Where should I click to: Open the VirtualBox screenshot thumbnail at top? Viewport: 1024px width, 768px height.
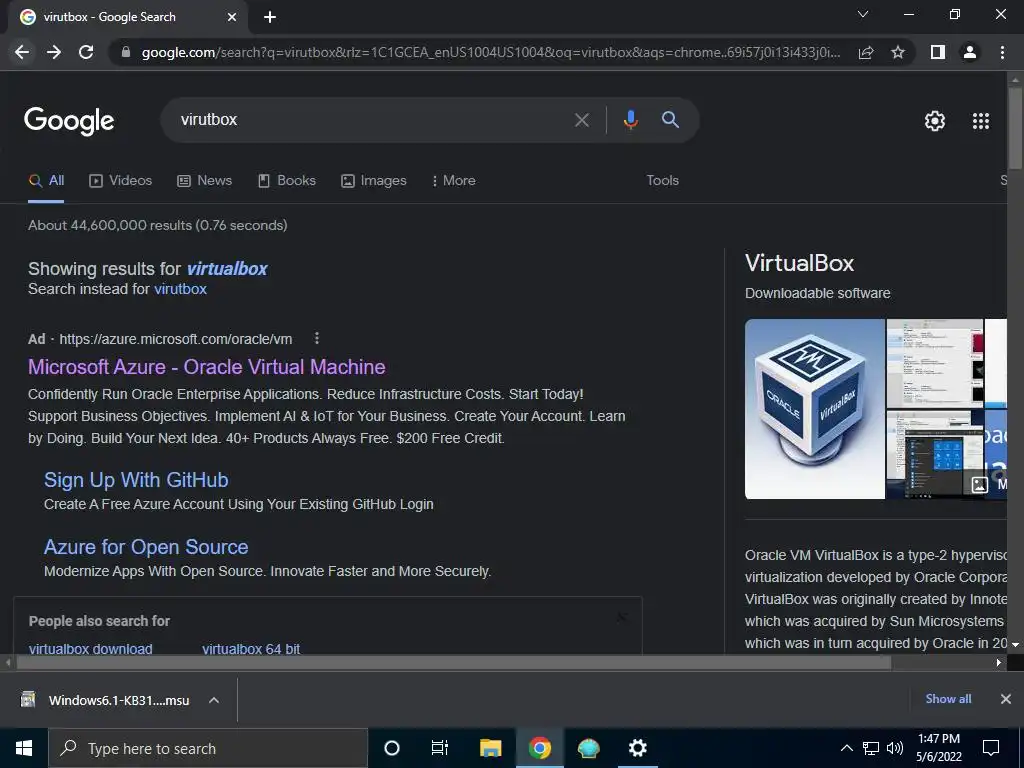pyautogui.click(x=935, y=363)
